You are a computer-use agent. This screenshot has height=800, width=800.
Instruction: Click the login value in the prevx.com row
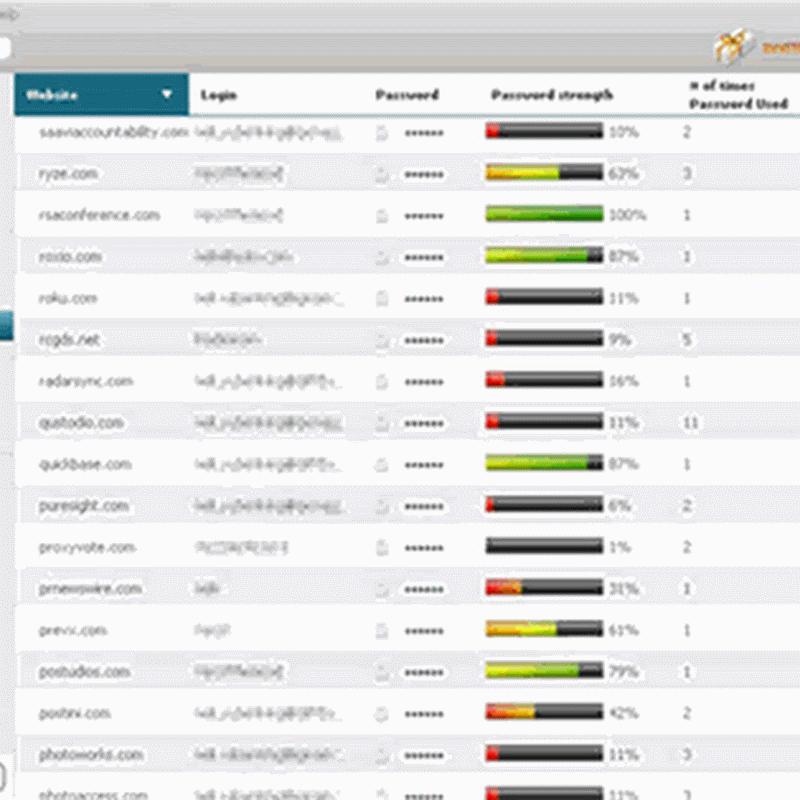pos(212,631)
